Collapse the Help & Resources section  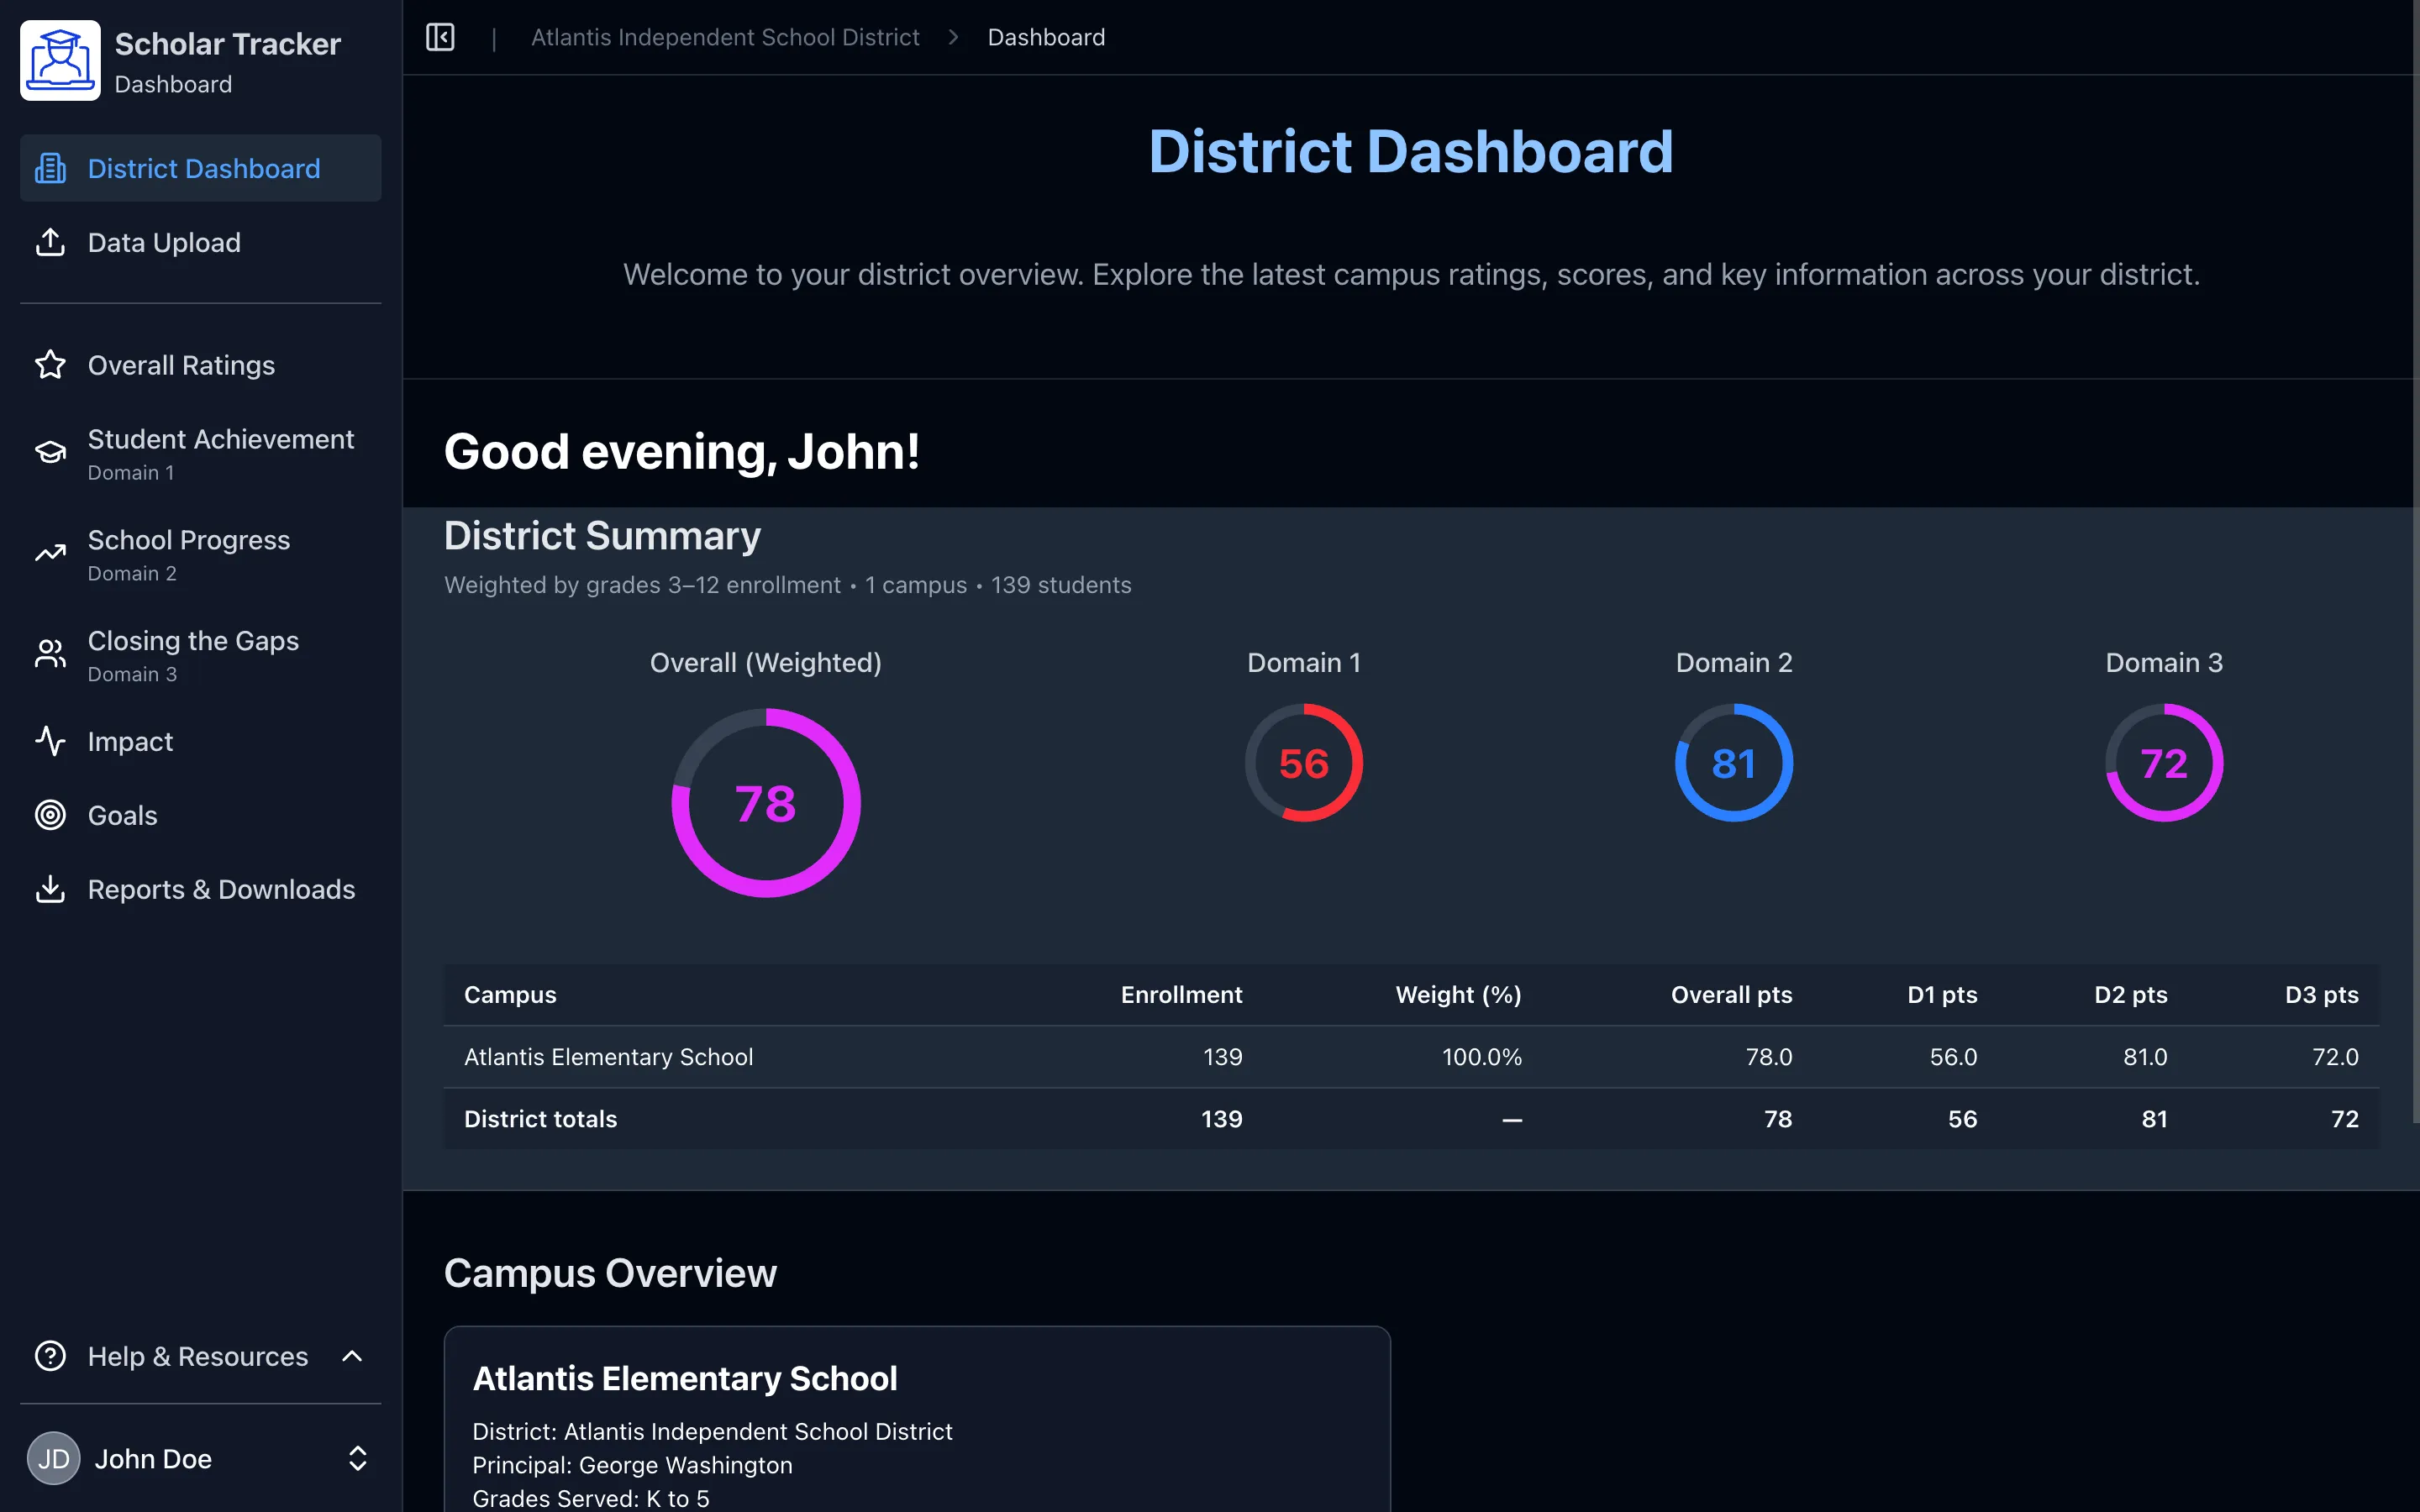click(x=354, y=1356)
